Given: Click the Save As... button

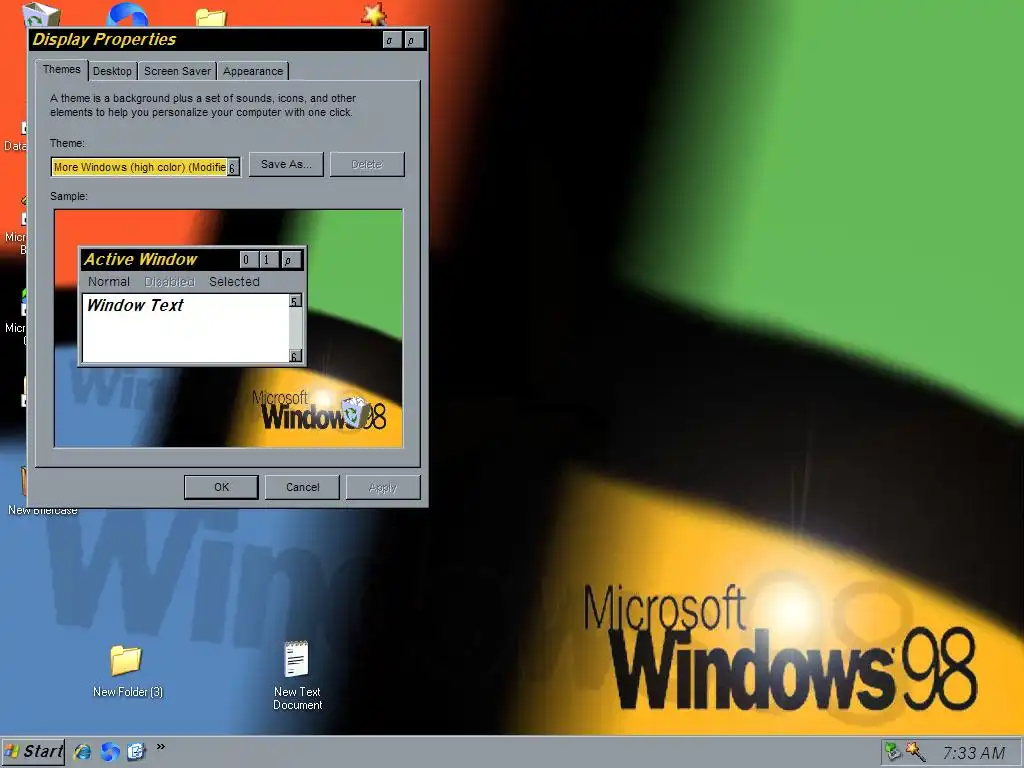Looking at the screenshot, I should (286, 165).
